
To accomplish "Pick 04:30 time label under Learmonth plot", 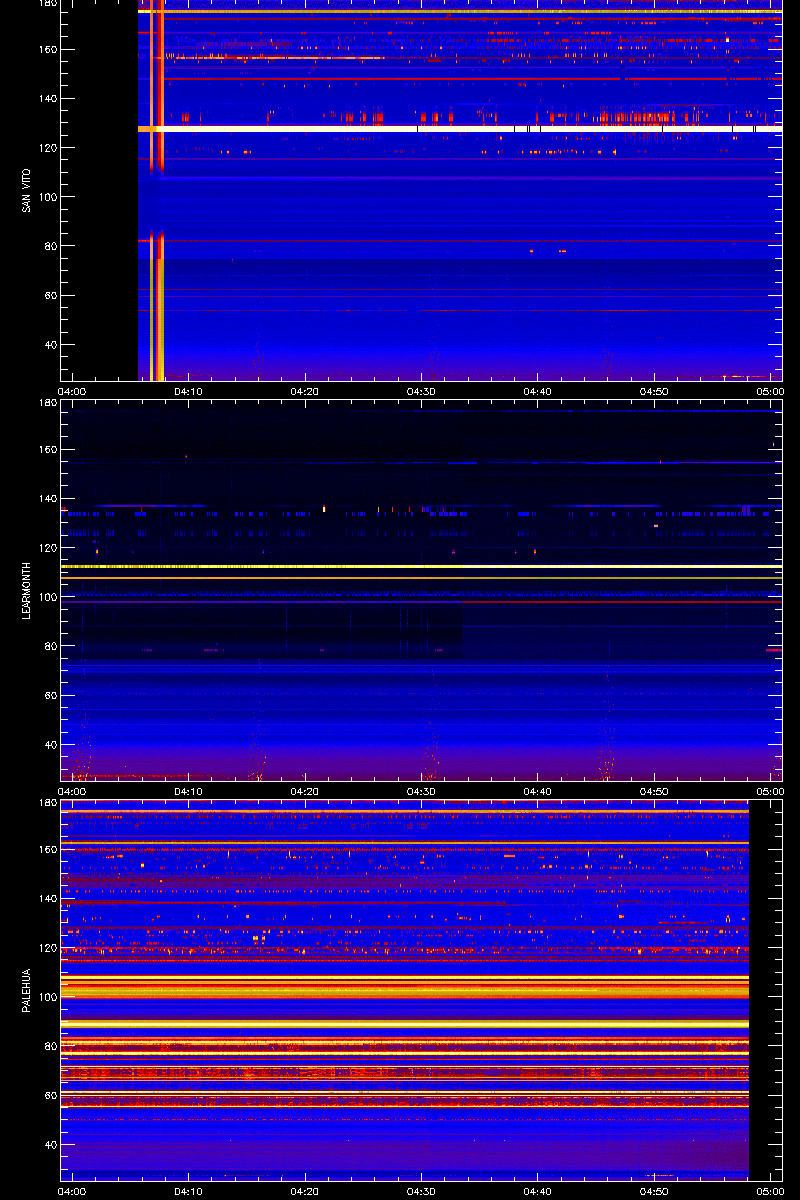I will (421, 791).
